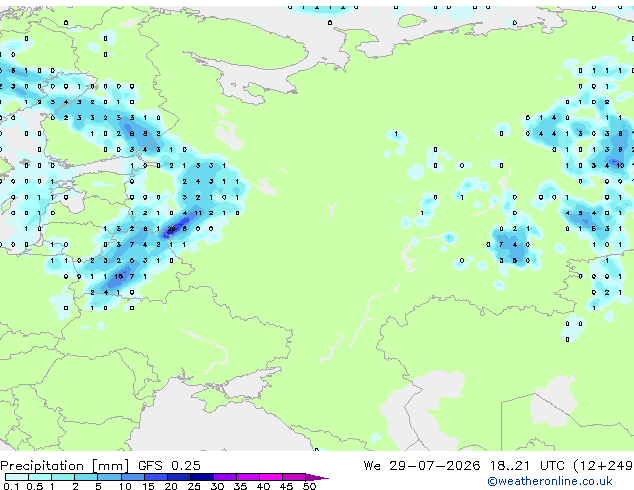634x490 pixels.
Task: Pick the legend swatch between 20 and 25
Action: click(179, 477)
